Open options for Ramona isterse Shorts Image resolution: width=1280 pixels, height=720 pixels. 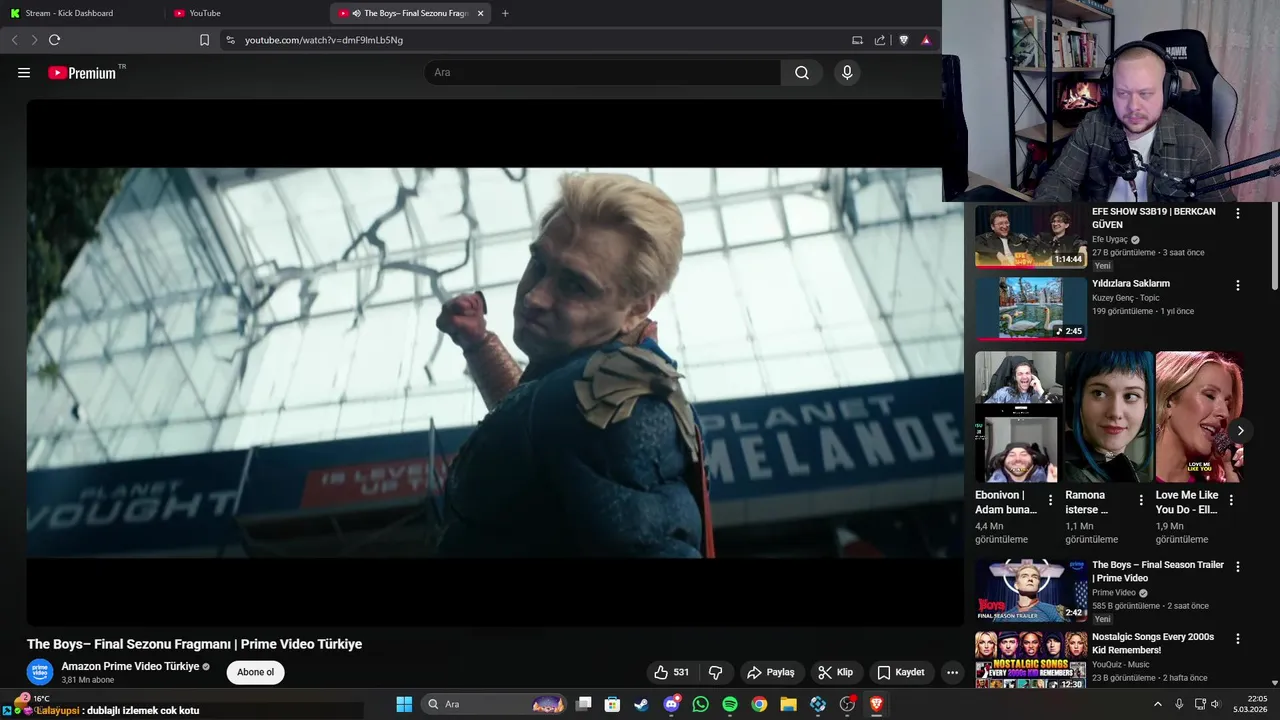[x=1141, y=500]
